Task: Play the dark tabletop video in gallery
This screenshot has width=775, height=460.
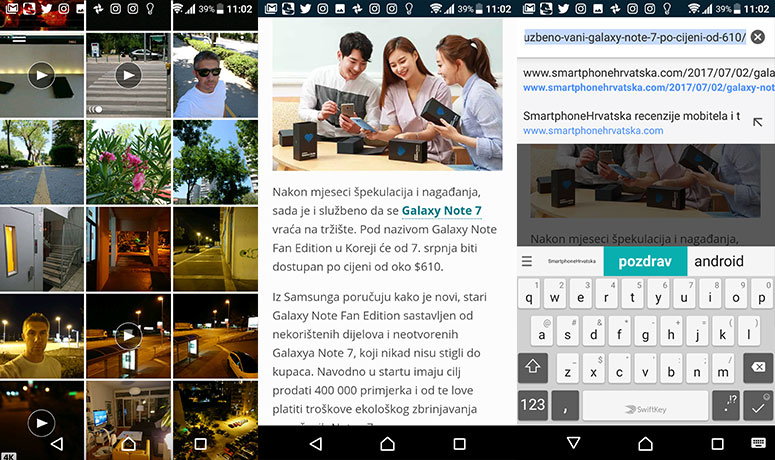Action: click(x=42, y=75)
